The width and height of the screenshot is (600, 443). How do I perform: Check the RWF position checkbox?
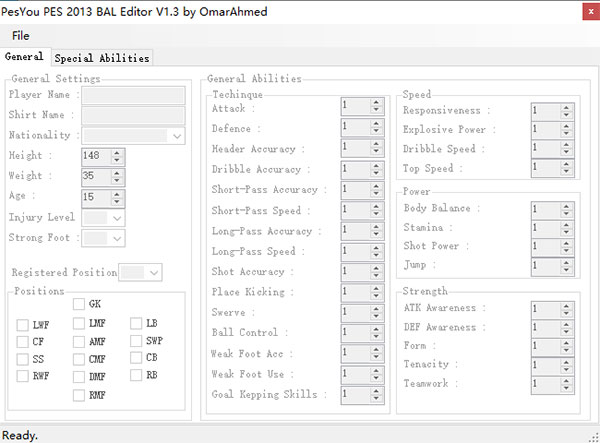pyautogui.click(x=23, y=376)
